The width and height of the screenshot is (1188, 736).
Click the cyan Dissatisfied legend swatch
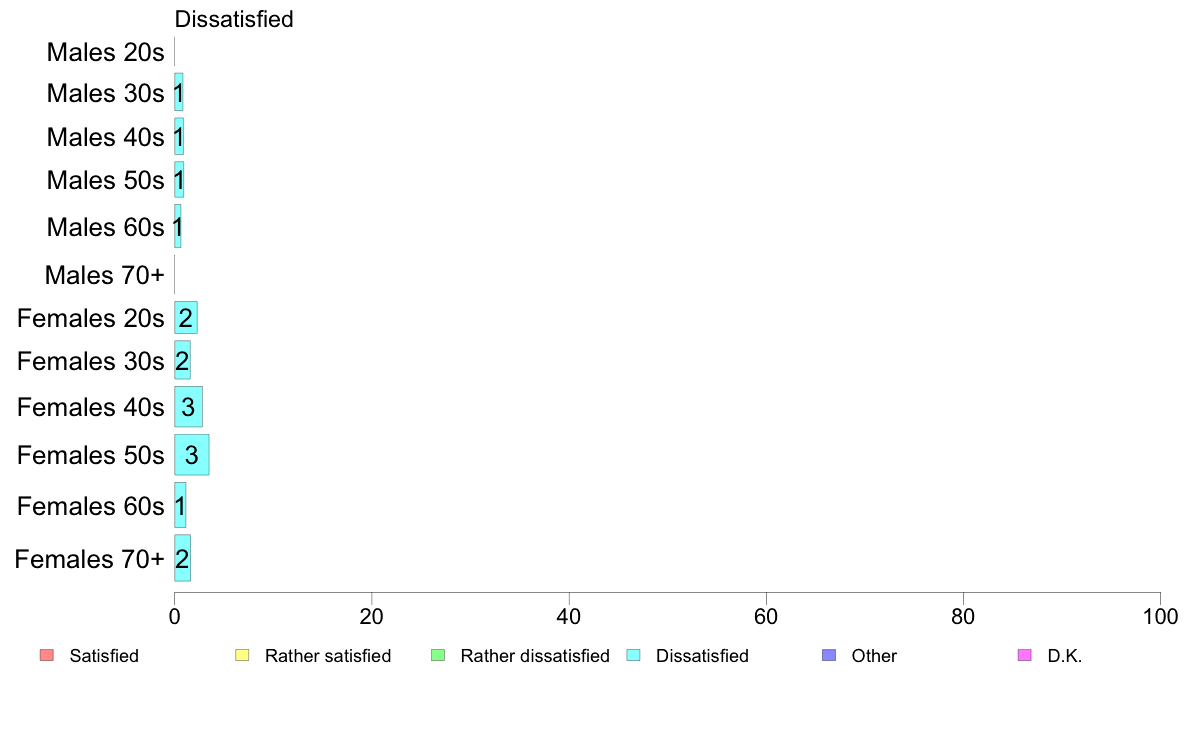[x=632, y=656]
